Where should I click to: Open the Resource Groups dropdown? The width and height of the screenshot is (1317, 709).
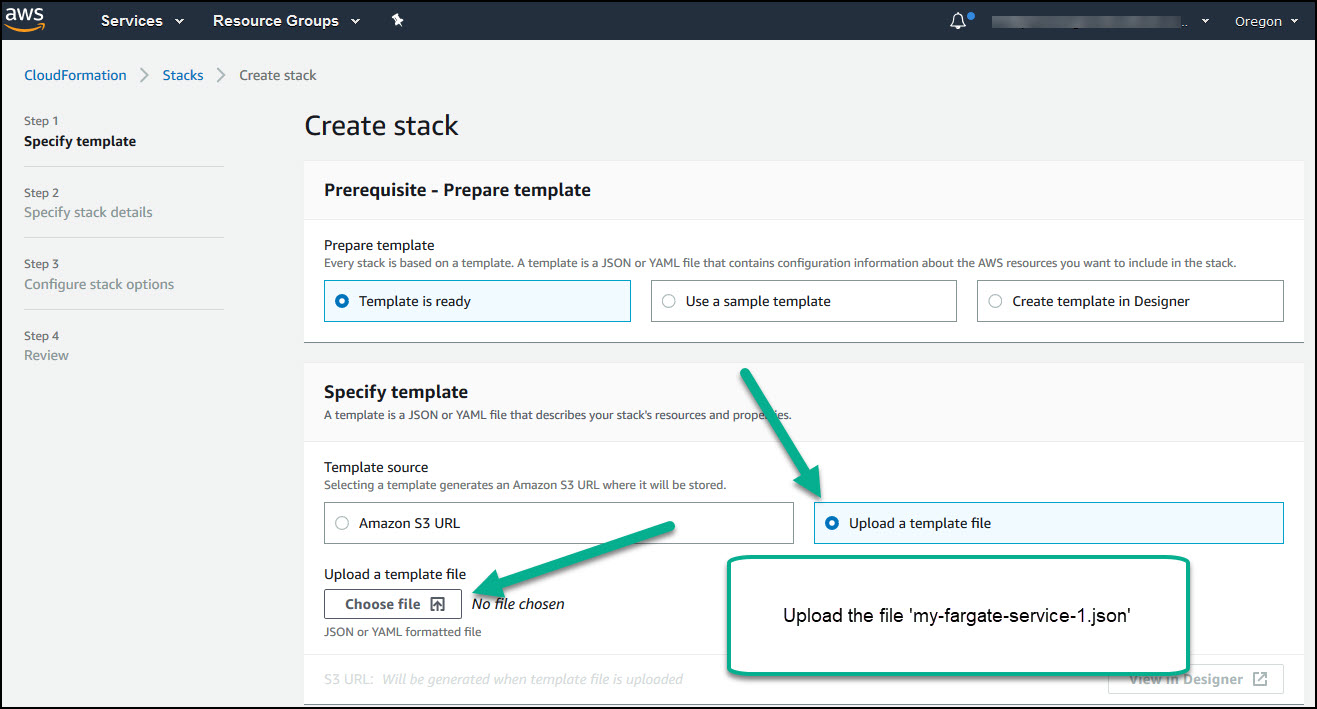tap(286, 21)
